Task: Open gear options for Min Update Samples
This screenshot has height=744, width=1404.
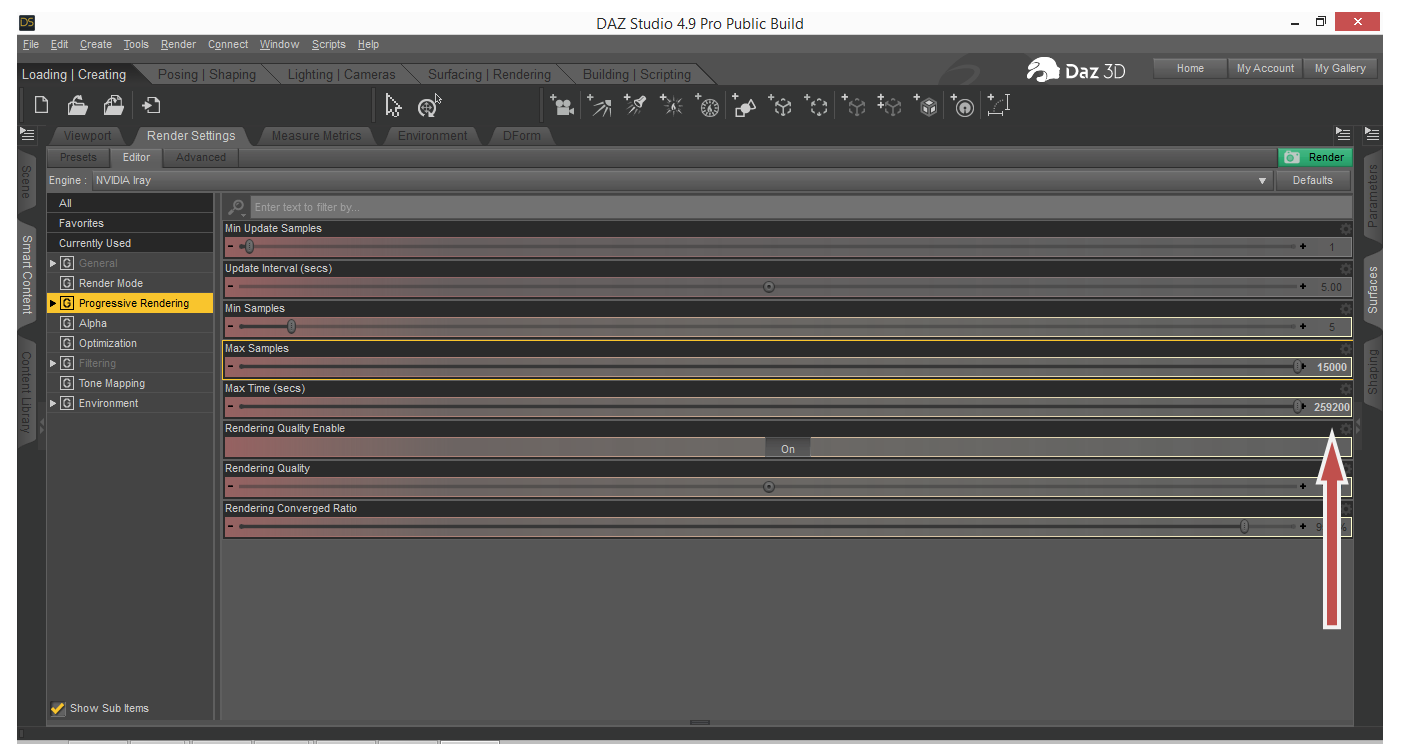Action: (x=1345, y=229)
